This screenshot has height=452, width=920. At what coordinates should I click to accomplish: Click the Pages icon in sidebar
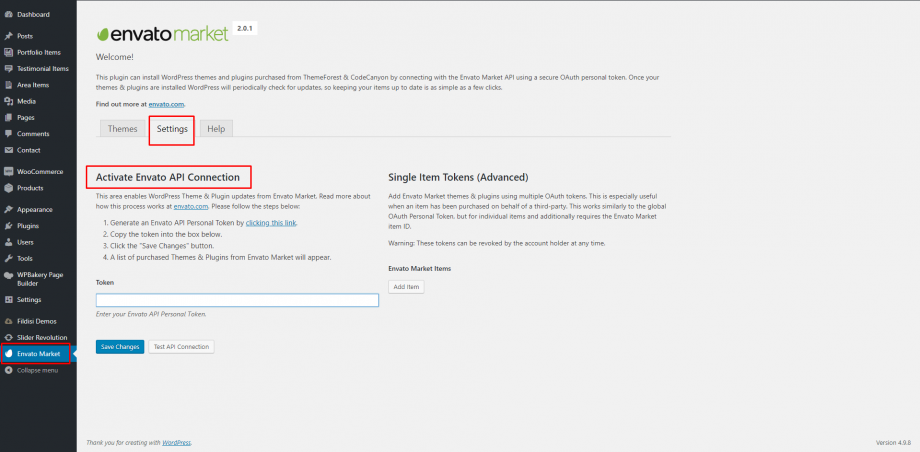[9, 117]
